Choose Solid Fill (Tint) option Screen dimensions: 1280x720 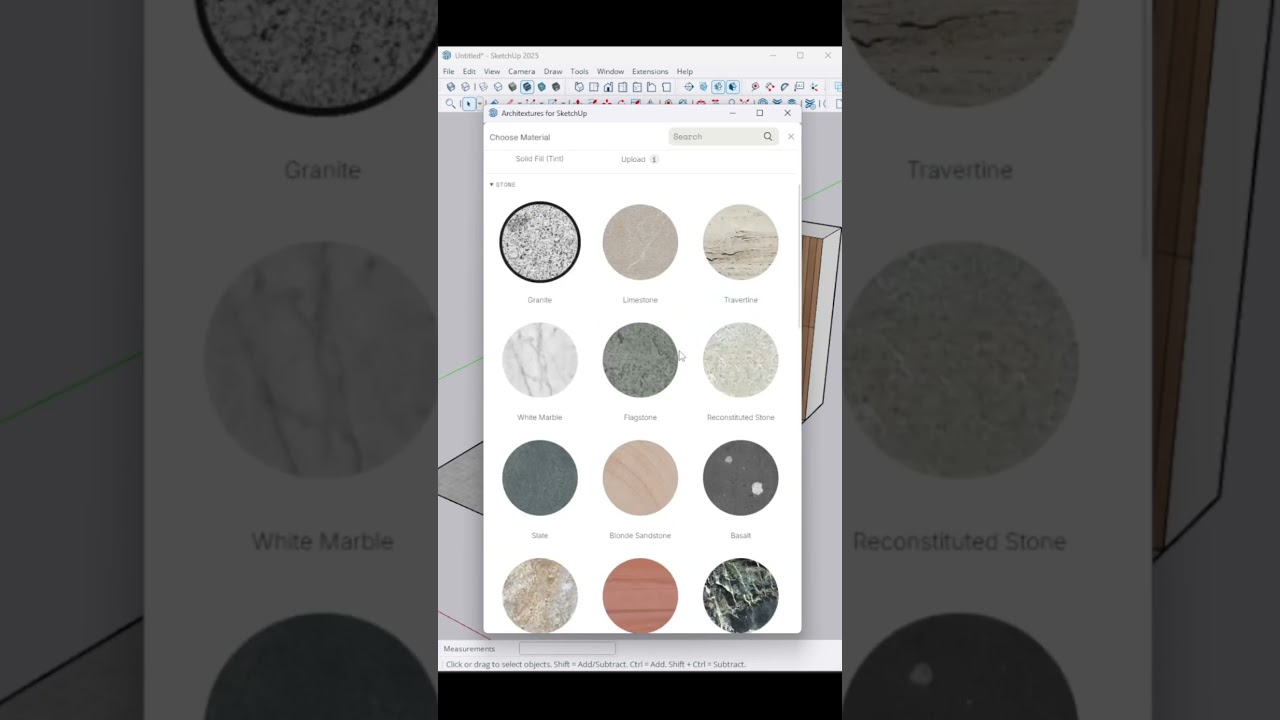pos(539,159)
